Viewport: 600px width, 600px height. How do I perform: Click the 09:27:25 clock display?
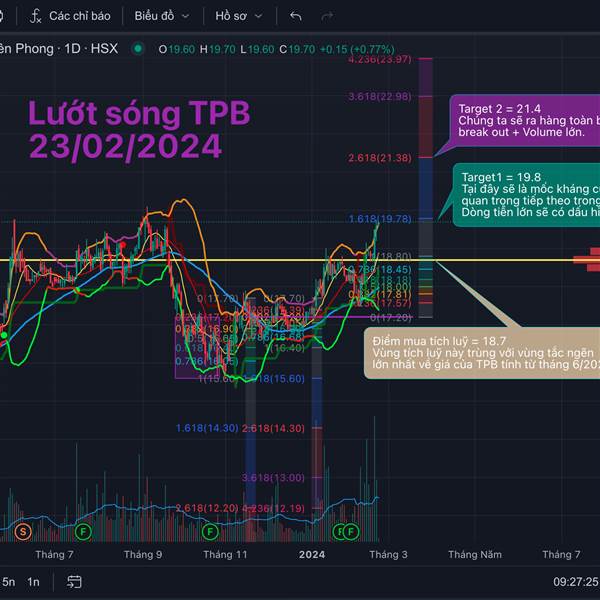[576, 582]
